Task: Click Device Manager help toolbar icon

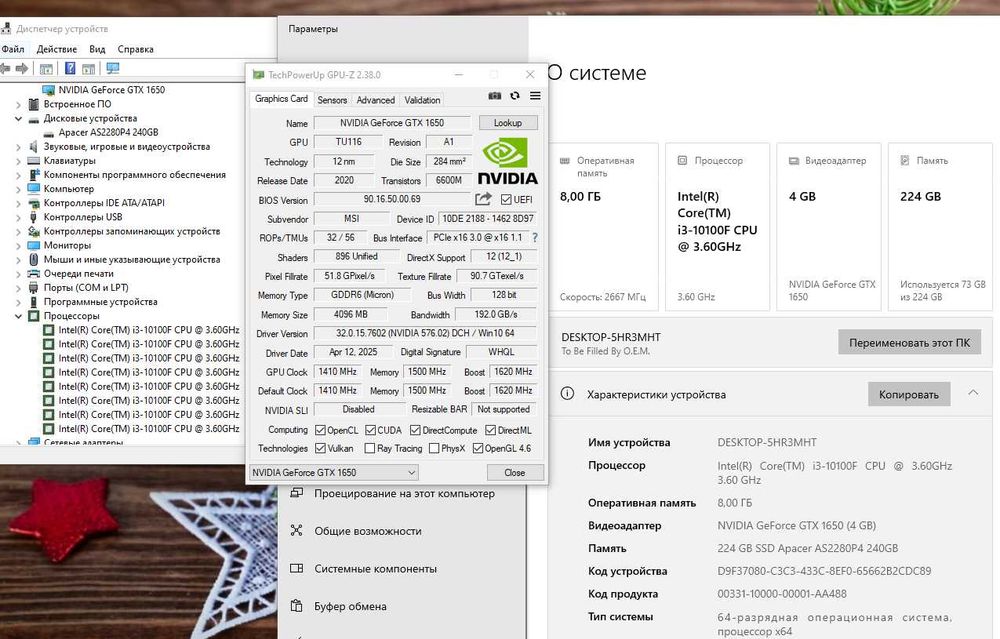Action: [x=70, y=68]
